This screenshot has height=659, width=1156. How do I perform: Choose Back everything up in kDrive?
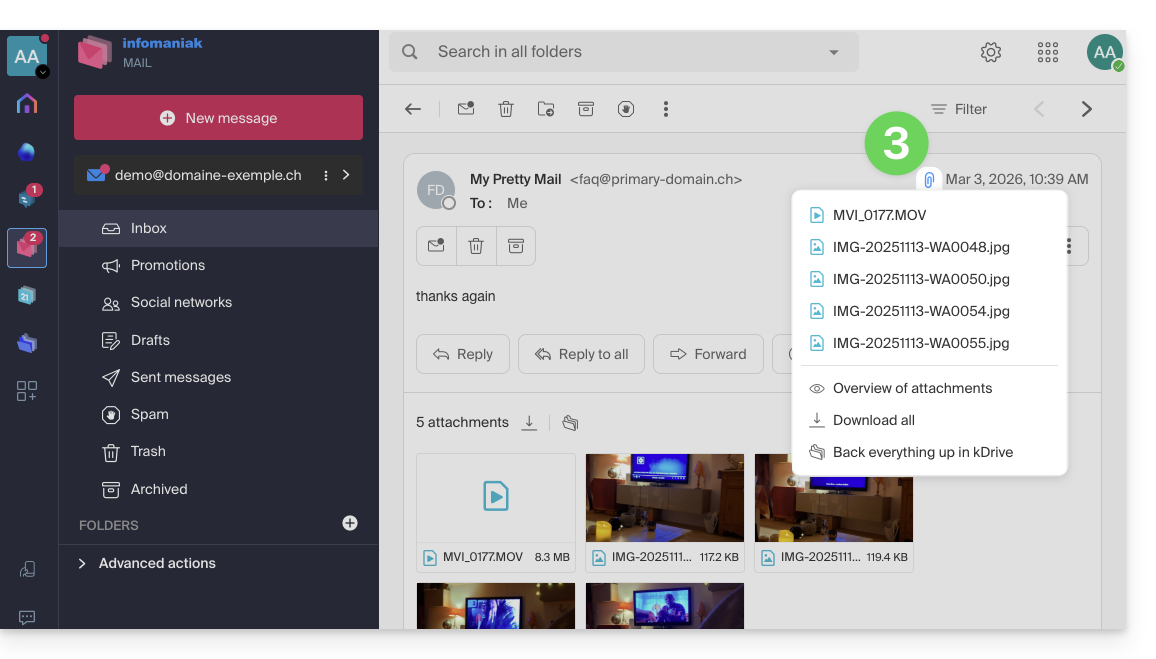click(922, 452)
